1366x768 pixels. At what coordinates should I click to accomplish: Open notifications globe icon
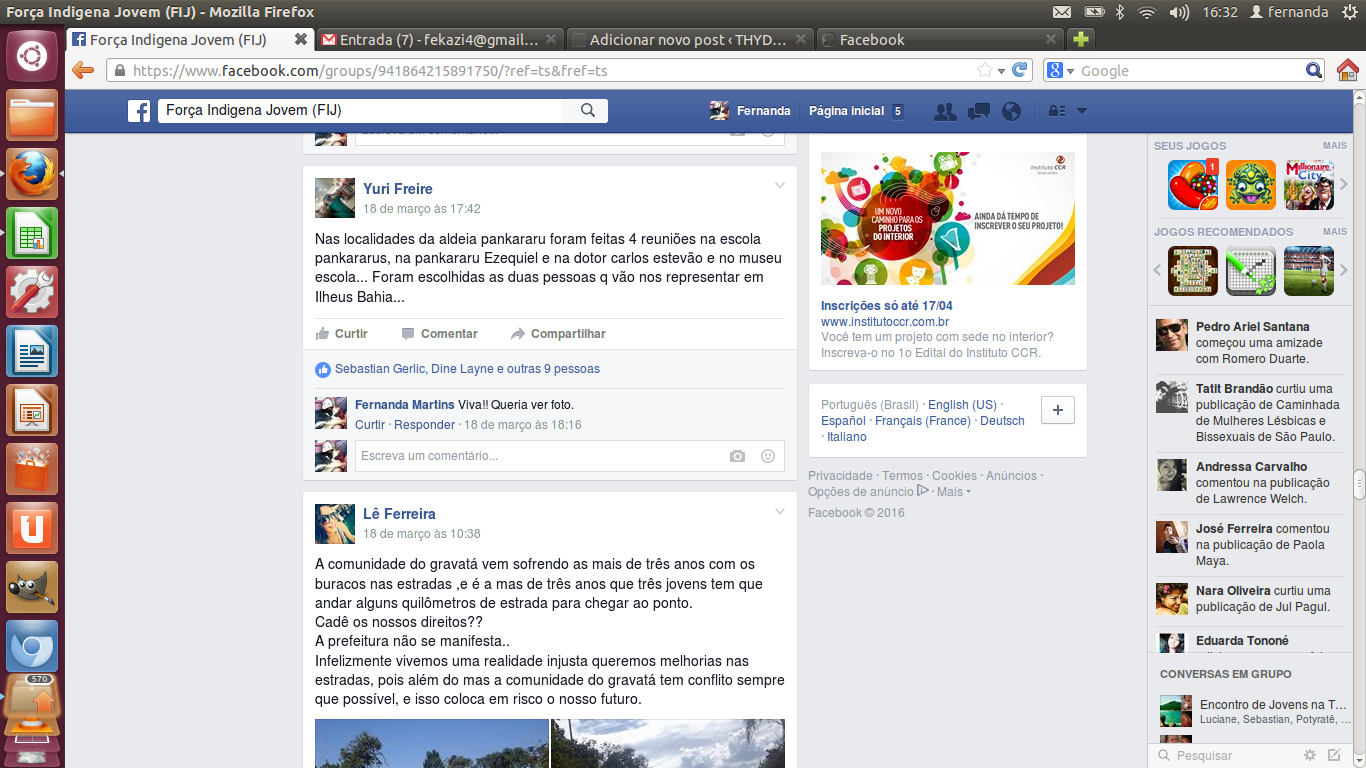(1012, 111)
